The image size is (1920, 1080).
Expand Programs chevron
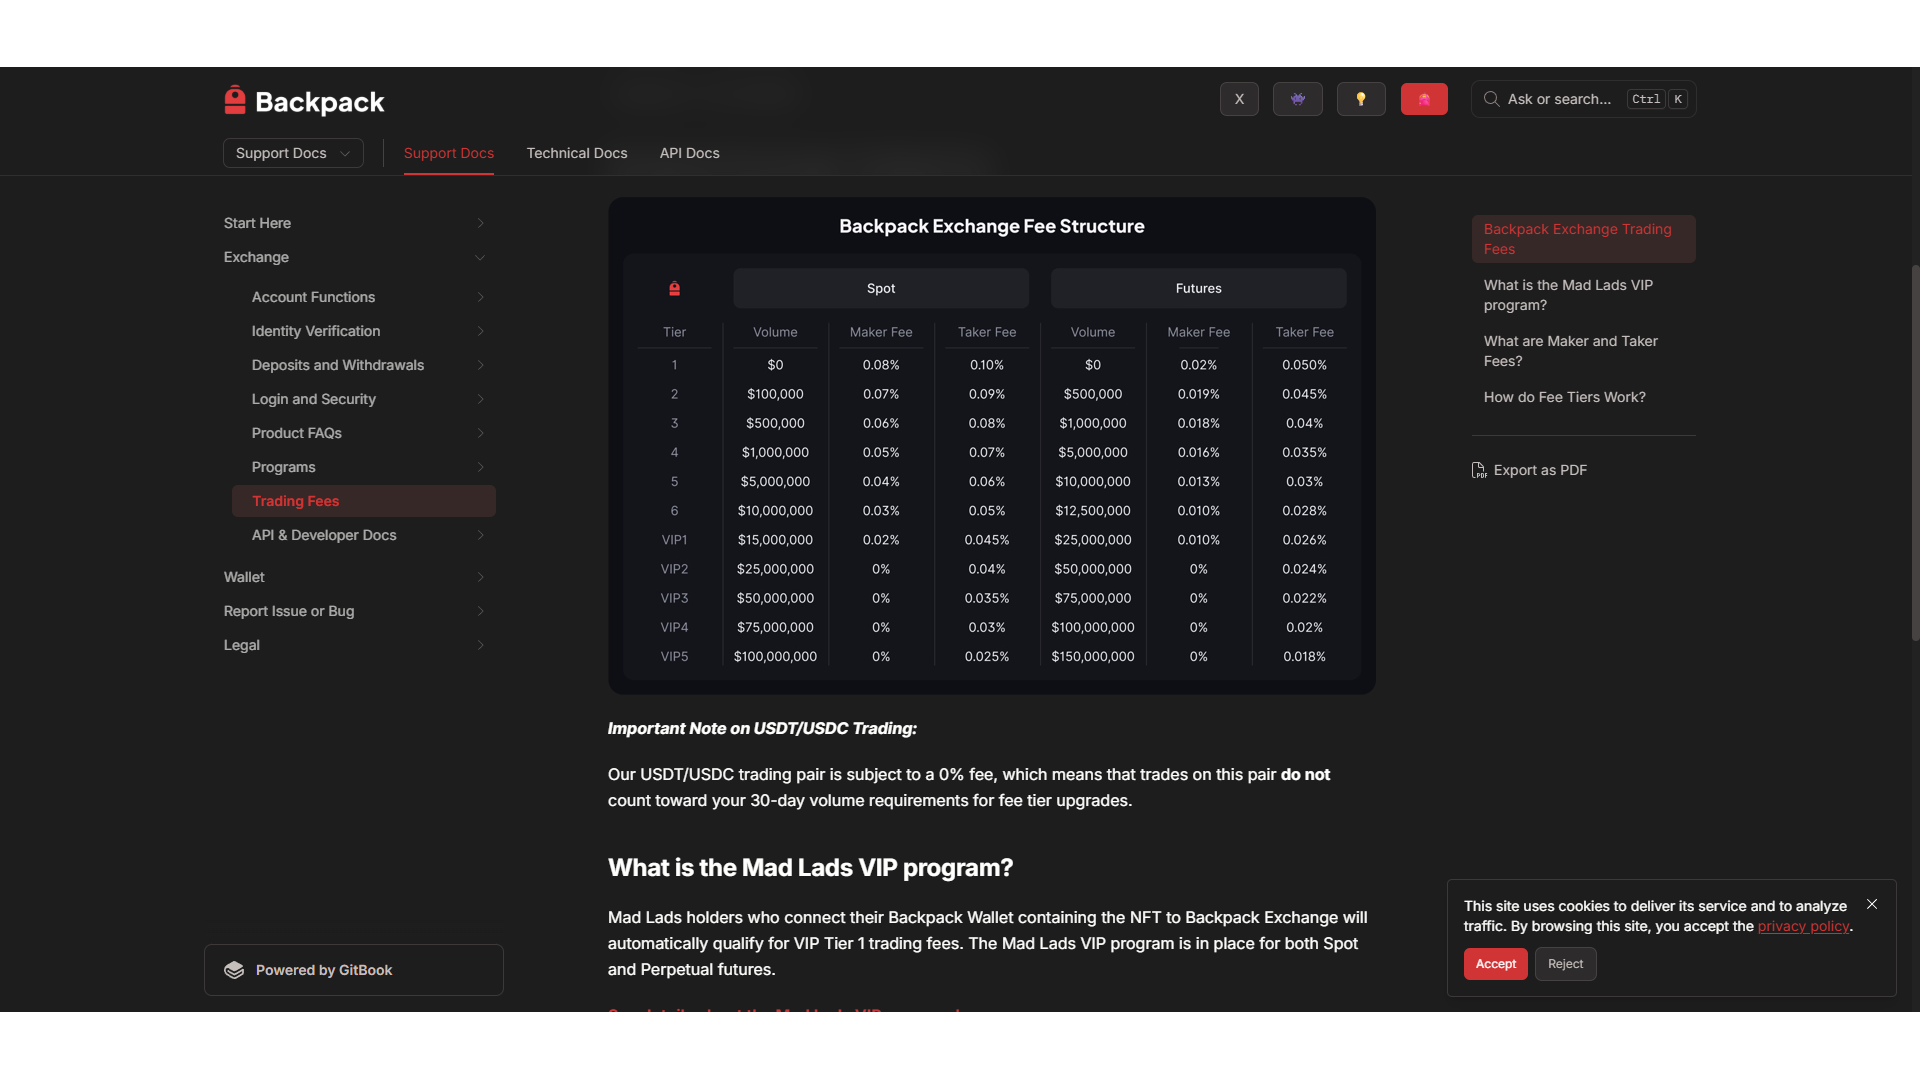(x=480, y=467)
